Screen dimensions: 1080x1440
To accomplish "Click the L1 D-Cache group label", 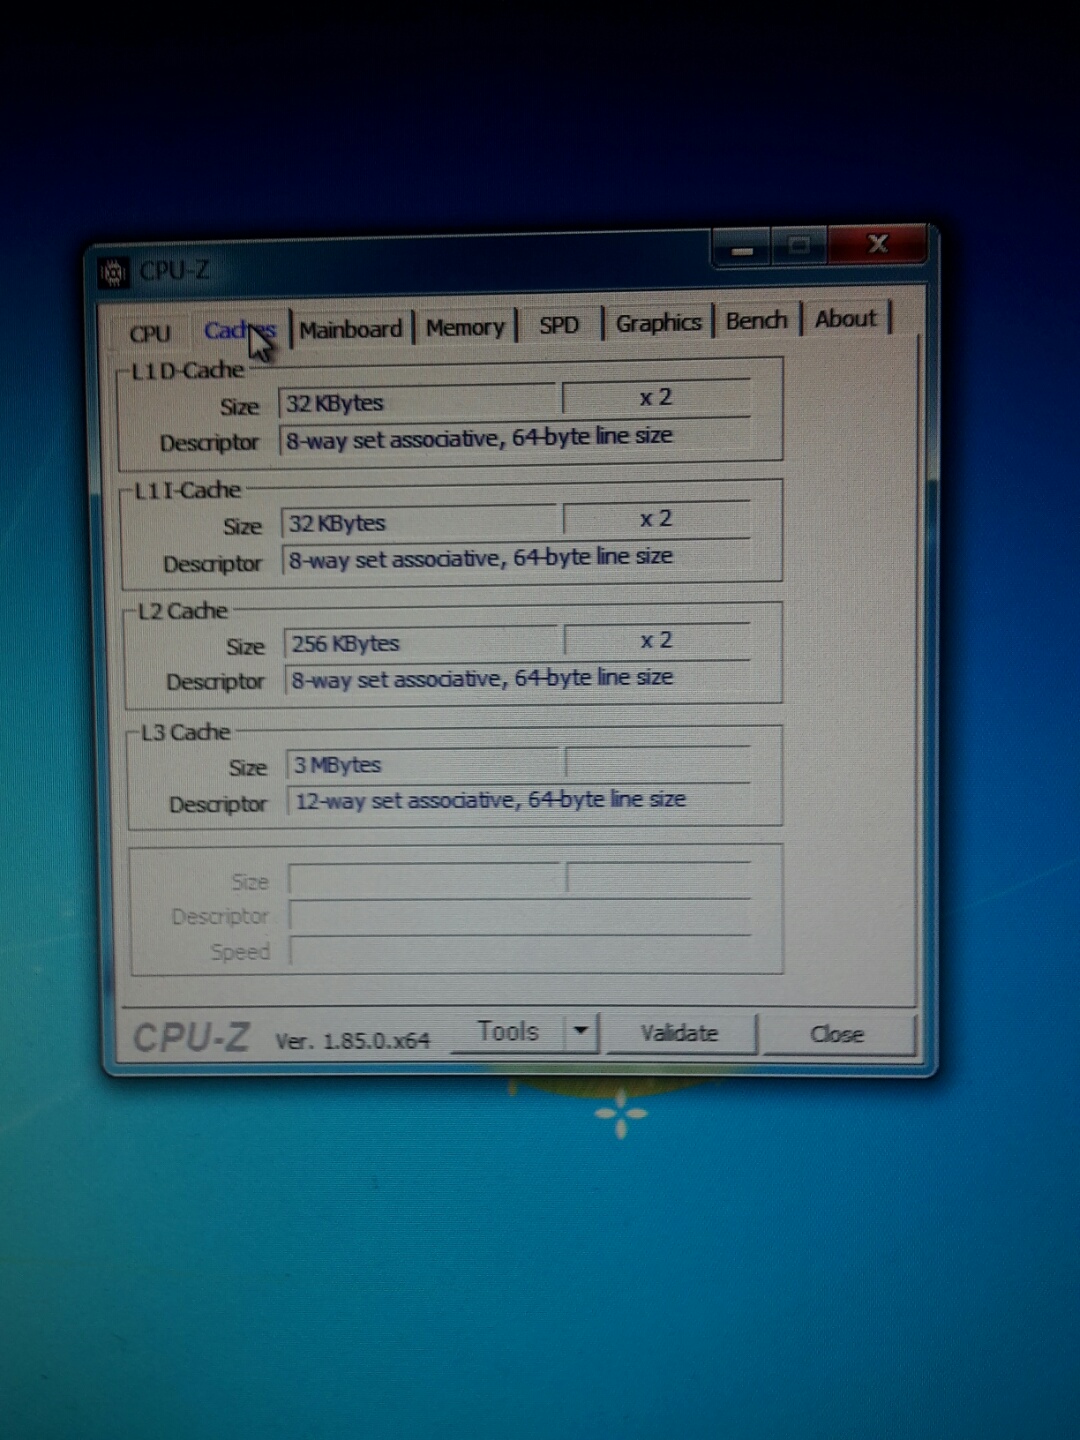I will [188, 370].
